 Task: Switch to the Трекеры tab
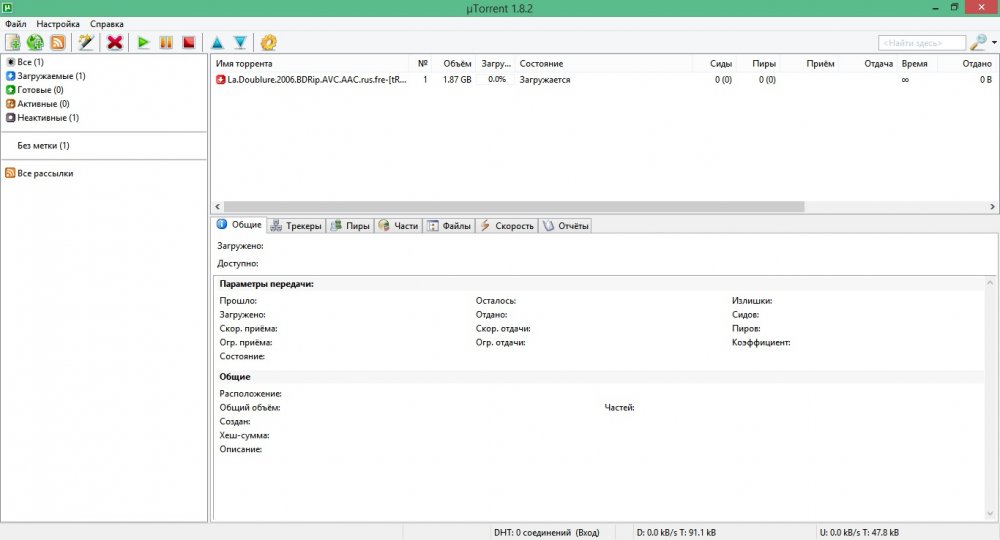click(297, 226)
